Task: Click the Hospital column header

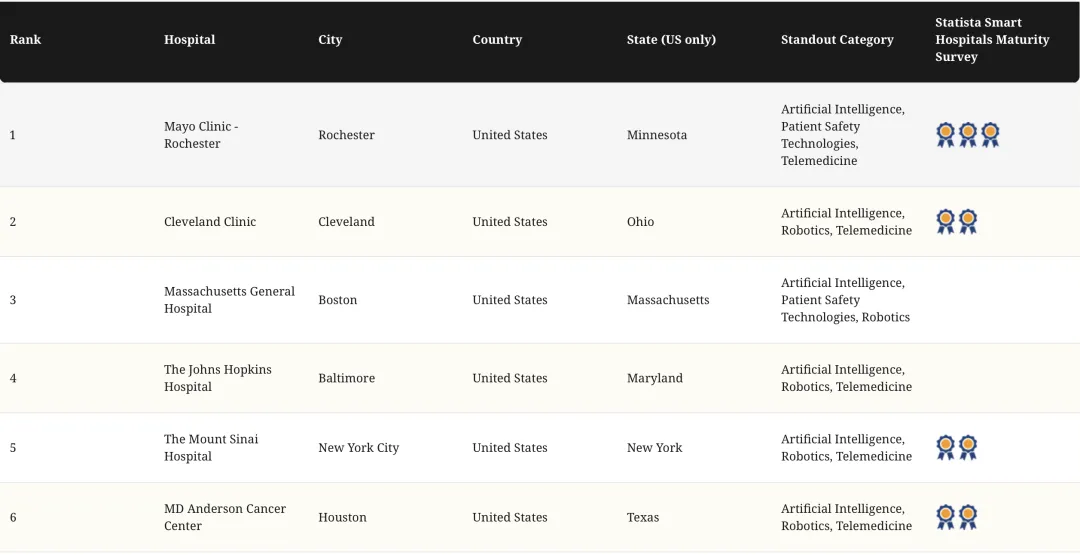Action: (189, 40)
